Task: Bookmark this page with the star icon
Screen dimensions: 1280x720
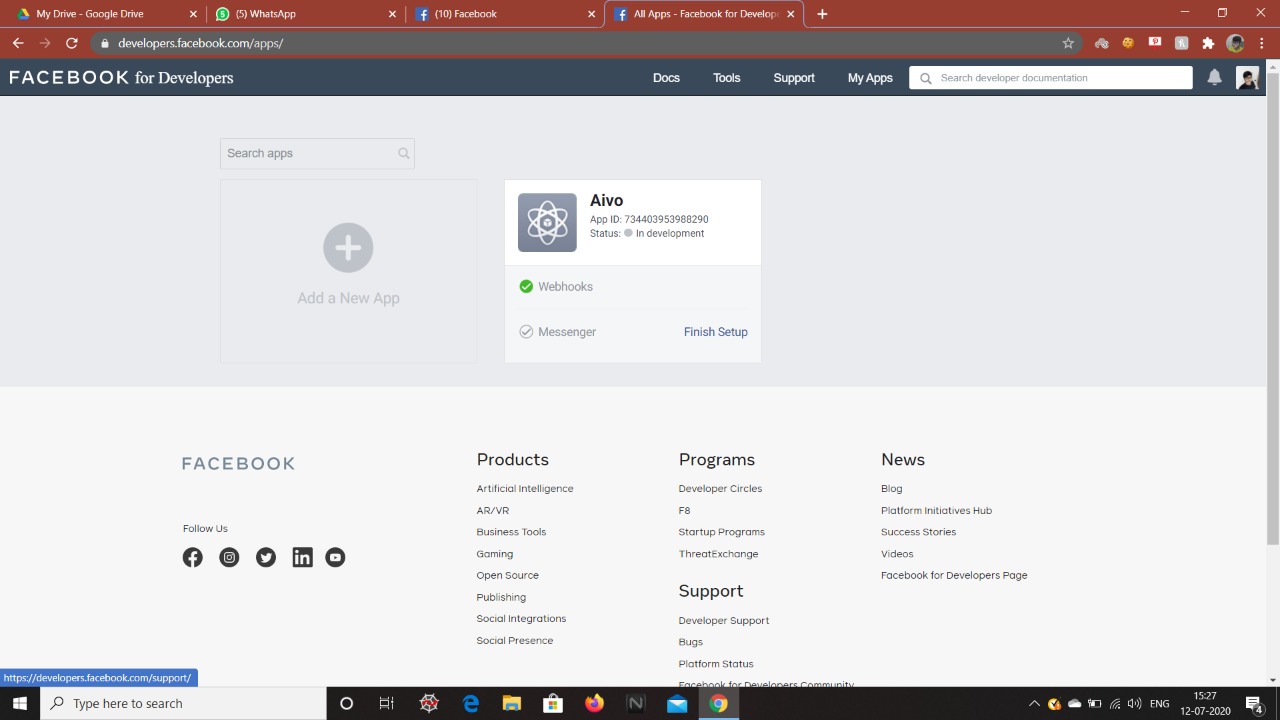Action: [1068, 43]
